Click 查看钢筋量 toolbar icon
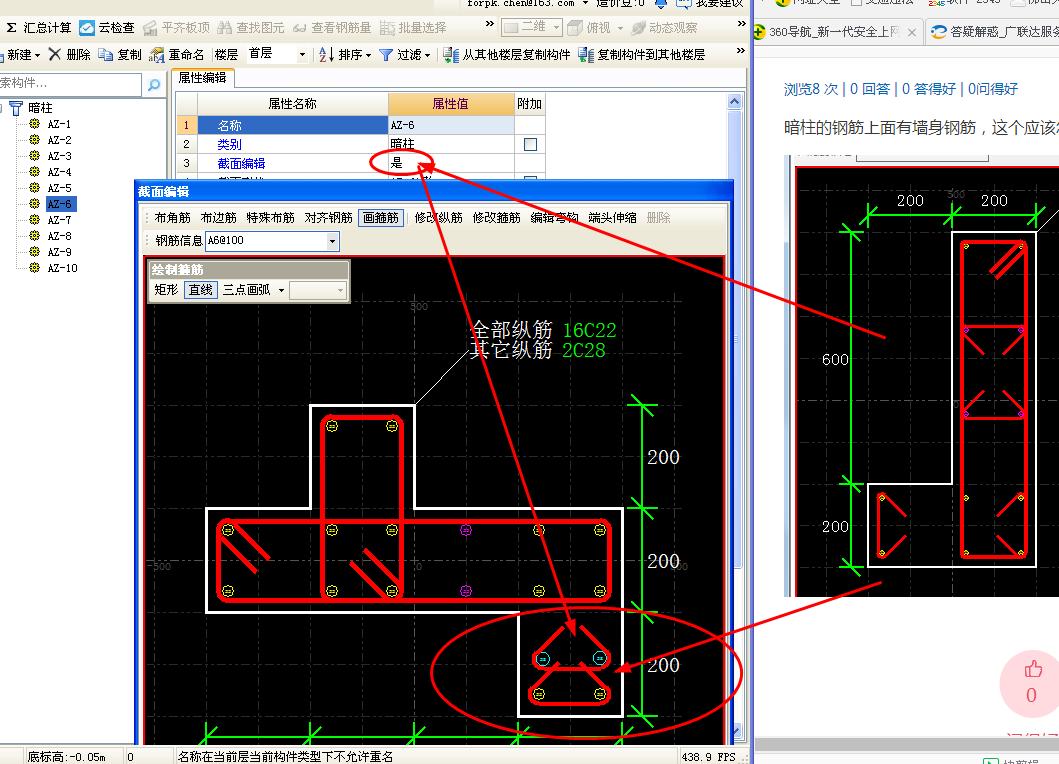 (299, 28)
